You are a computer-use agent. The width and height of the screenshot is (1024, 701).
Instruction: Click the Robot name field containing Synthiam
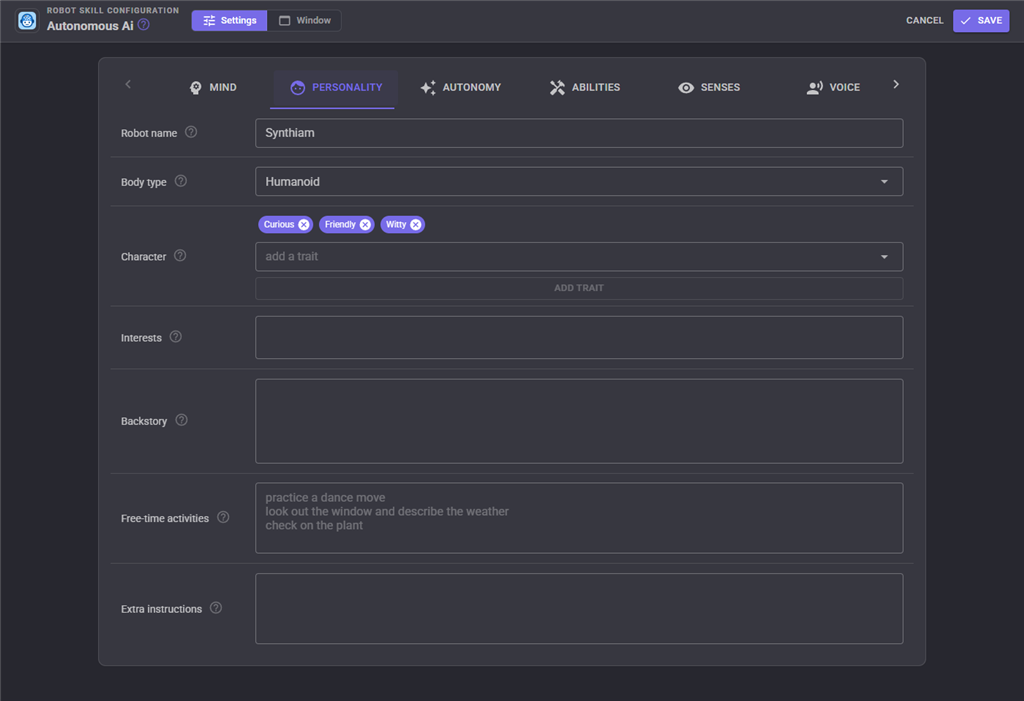(x=579, y=133)
